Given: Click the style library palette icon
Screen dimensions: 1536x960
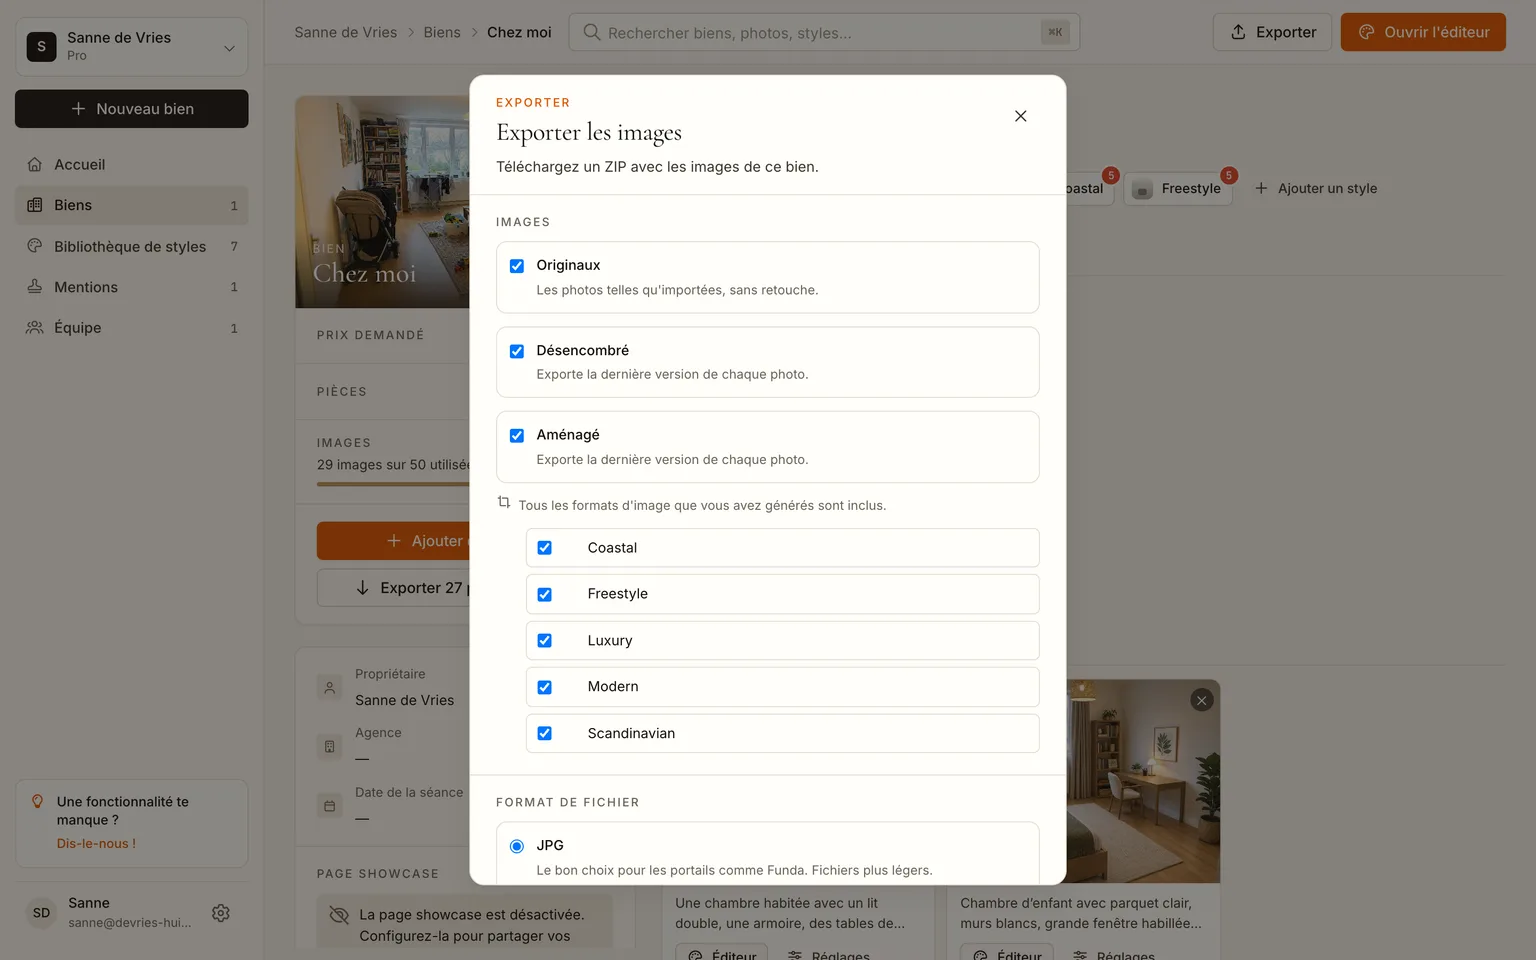Looking at the screenshot, I should pyautogui.click(x=35, y=246).
